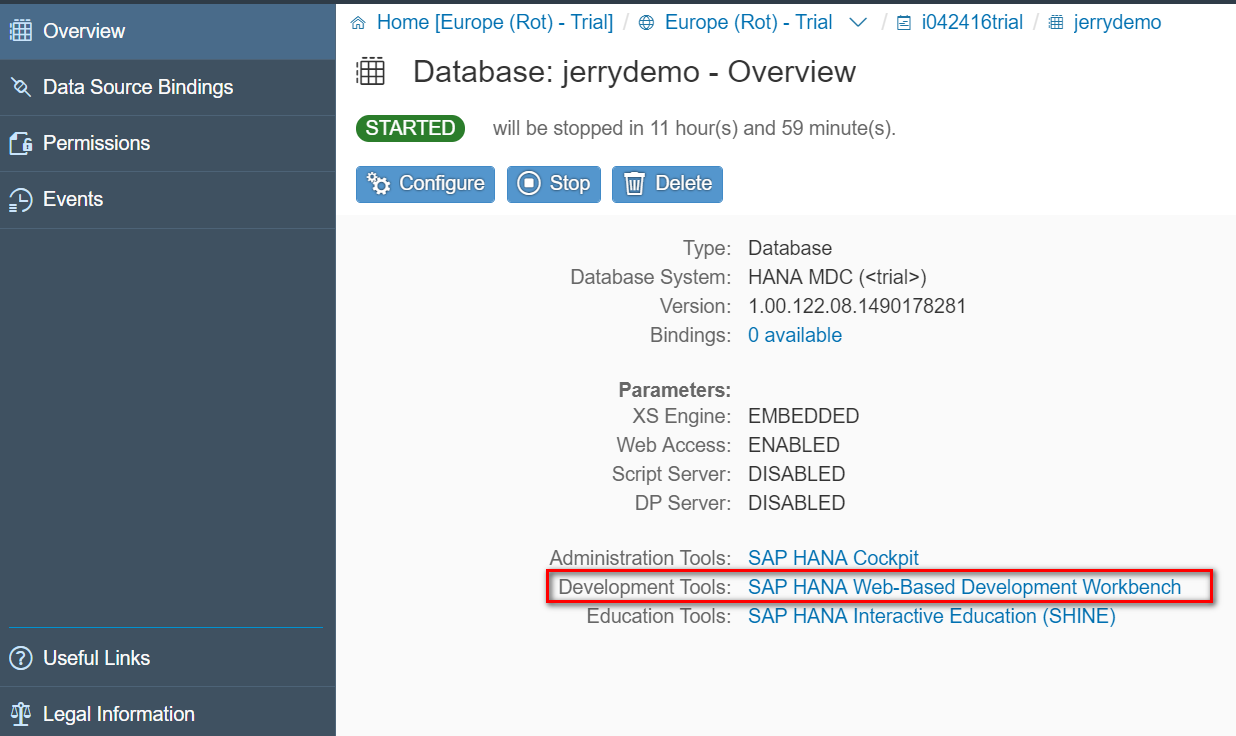Image resolution: width=1236 pixels, height=736 pixels.
Task: Select the DP Server value DISABLED
Action: pos(797,503)
